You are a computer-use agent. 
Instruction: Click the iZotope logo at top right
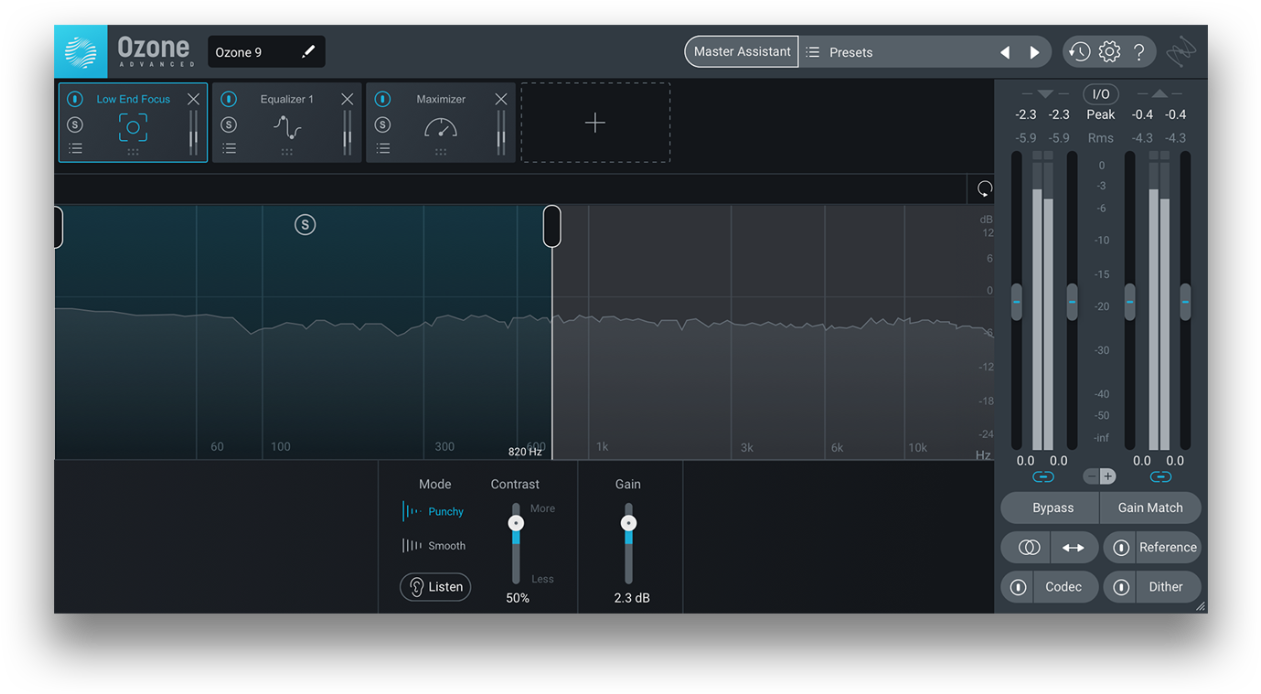(1181, 51)
